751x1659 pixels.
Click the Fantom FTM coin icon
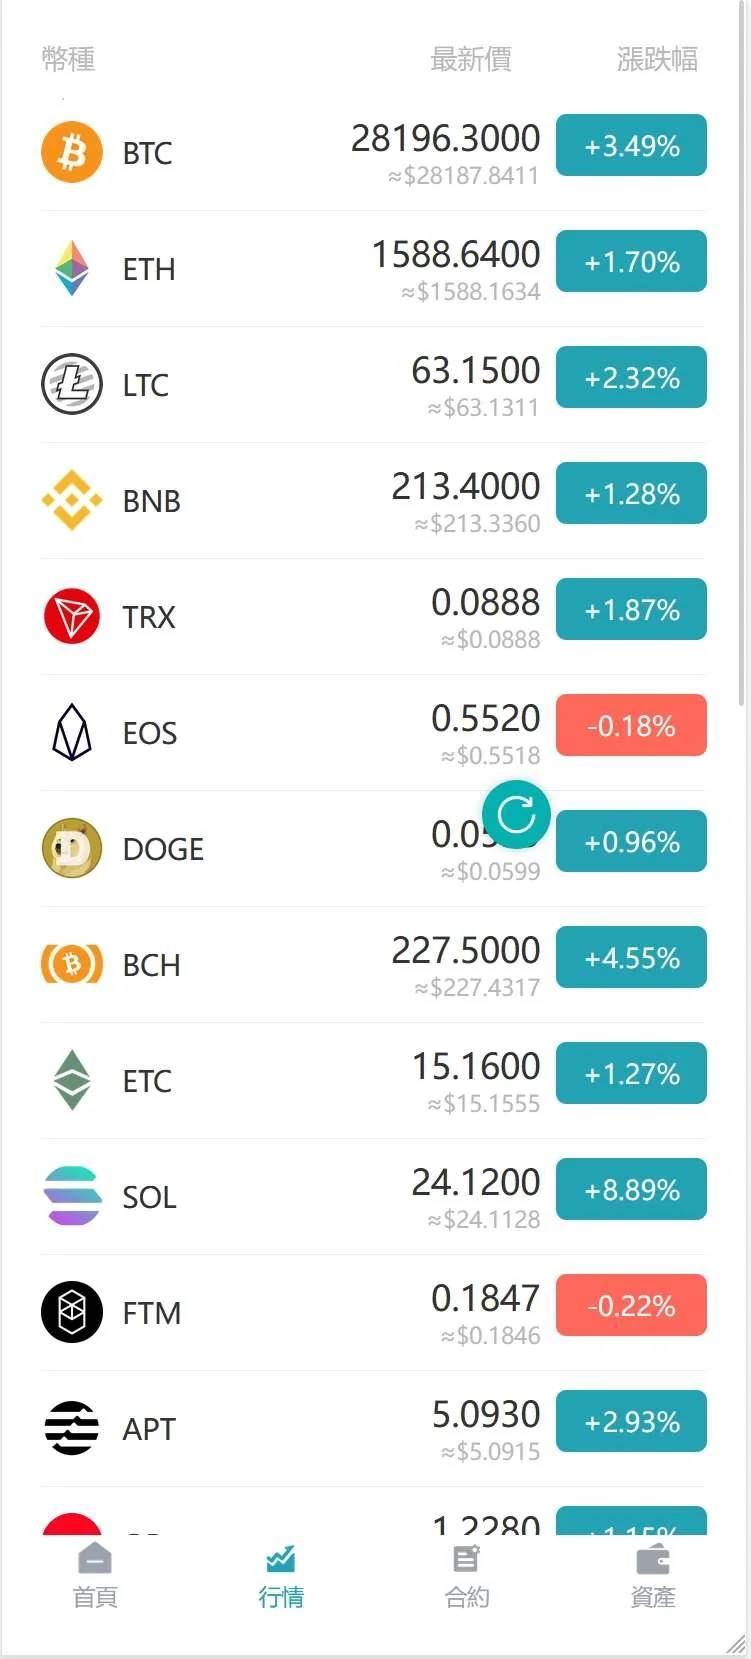coord(72,1312)
